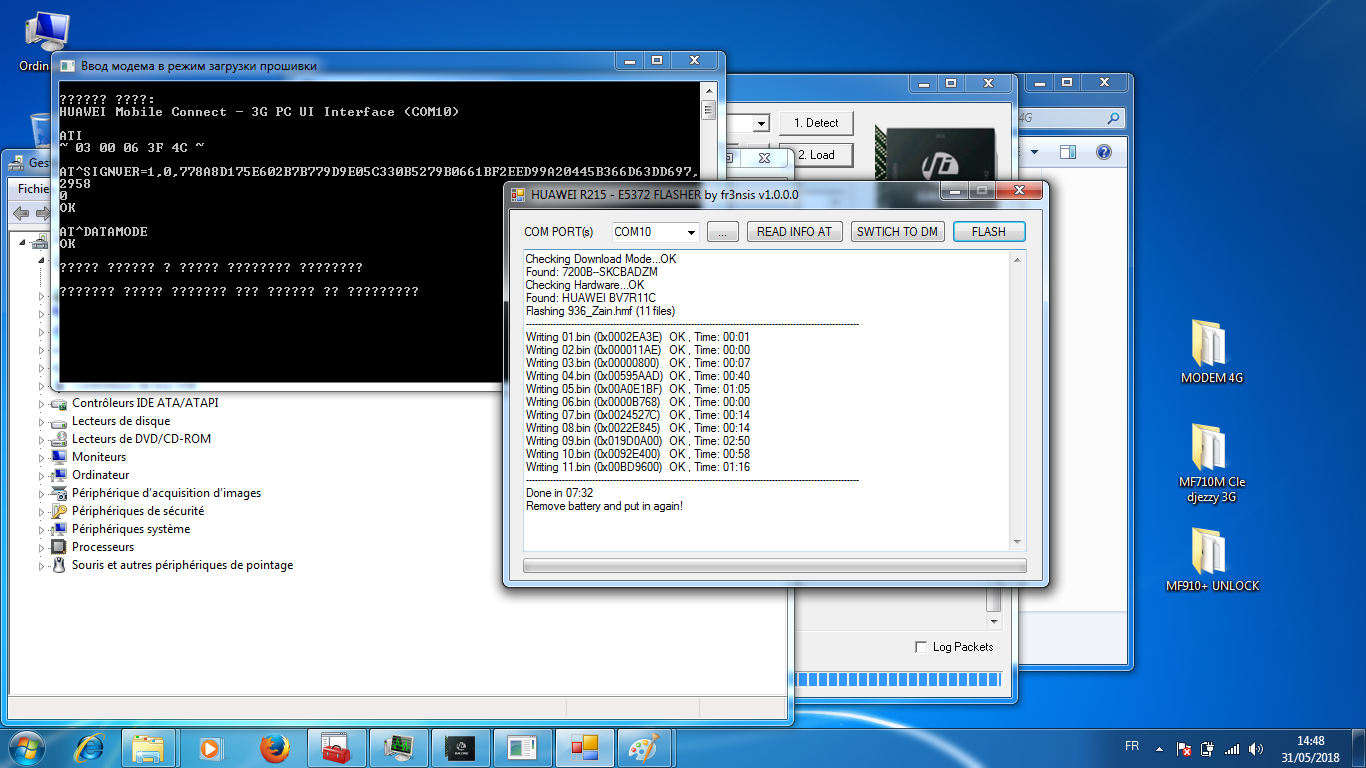
Task: Click the 1. Detect button
Action: coord(816,123)
